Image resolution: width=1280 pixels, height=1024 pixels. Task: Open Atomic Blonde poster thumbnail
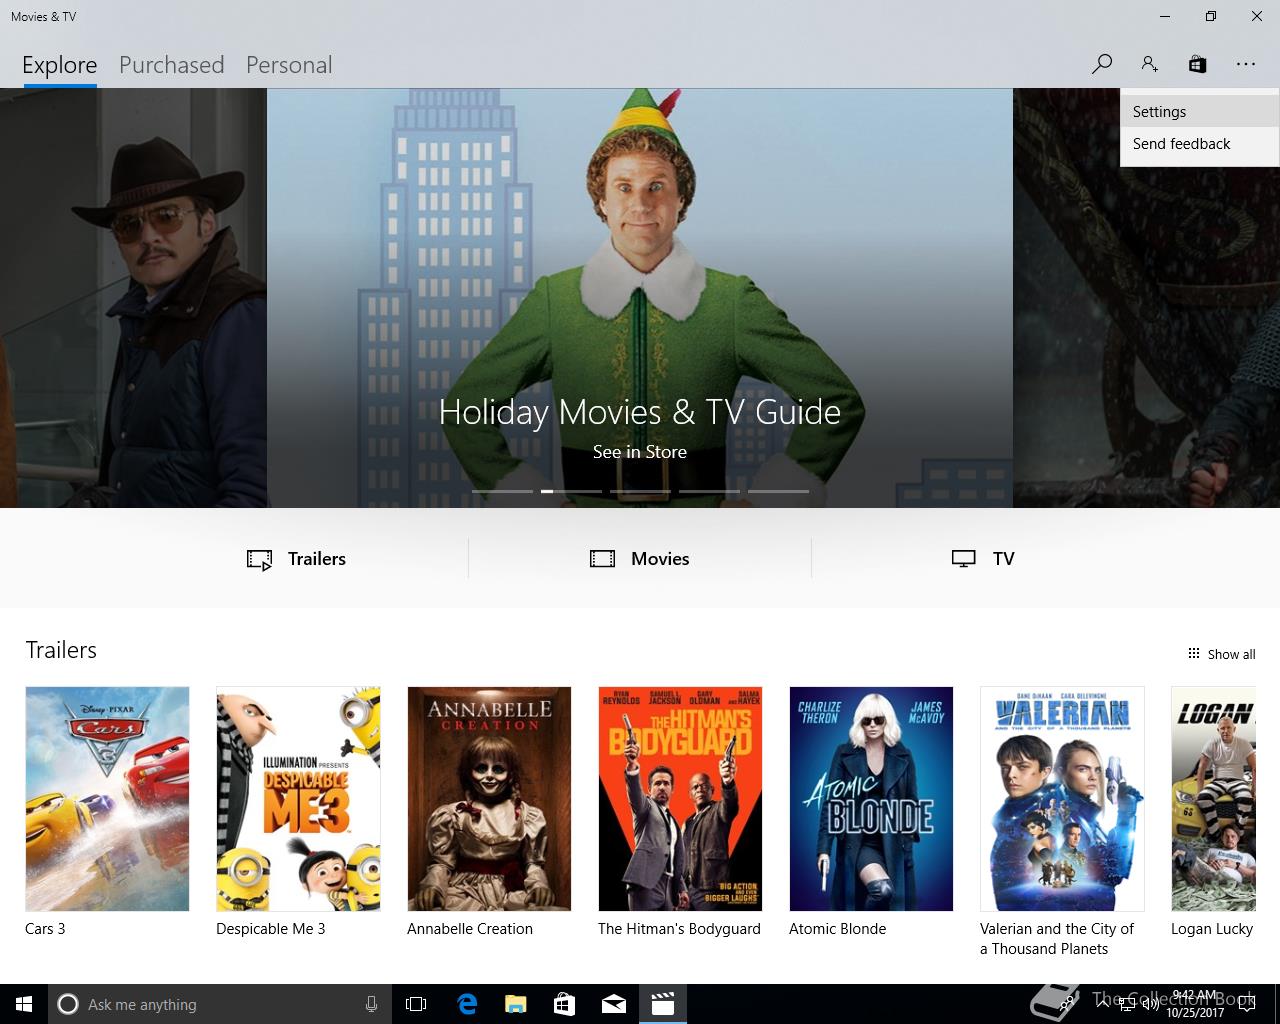tap(871, 798)
